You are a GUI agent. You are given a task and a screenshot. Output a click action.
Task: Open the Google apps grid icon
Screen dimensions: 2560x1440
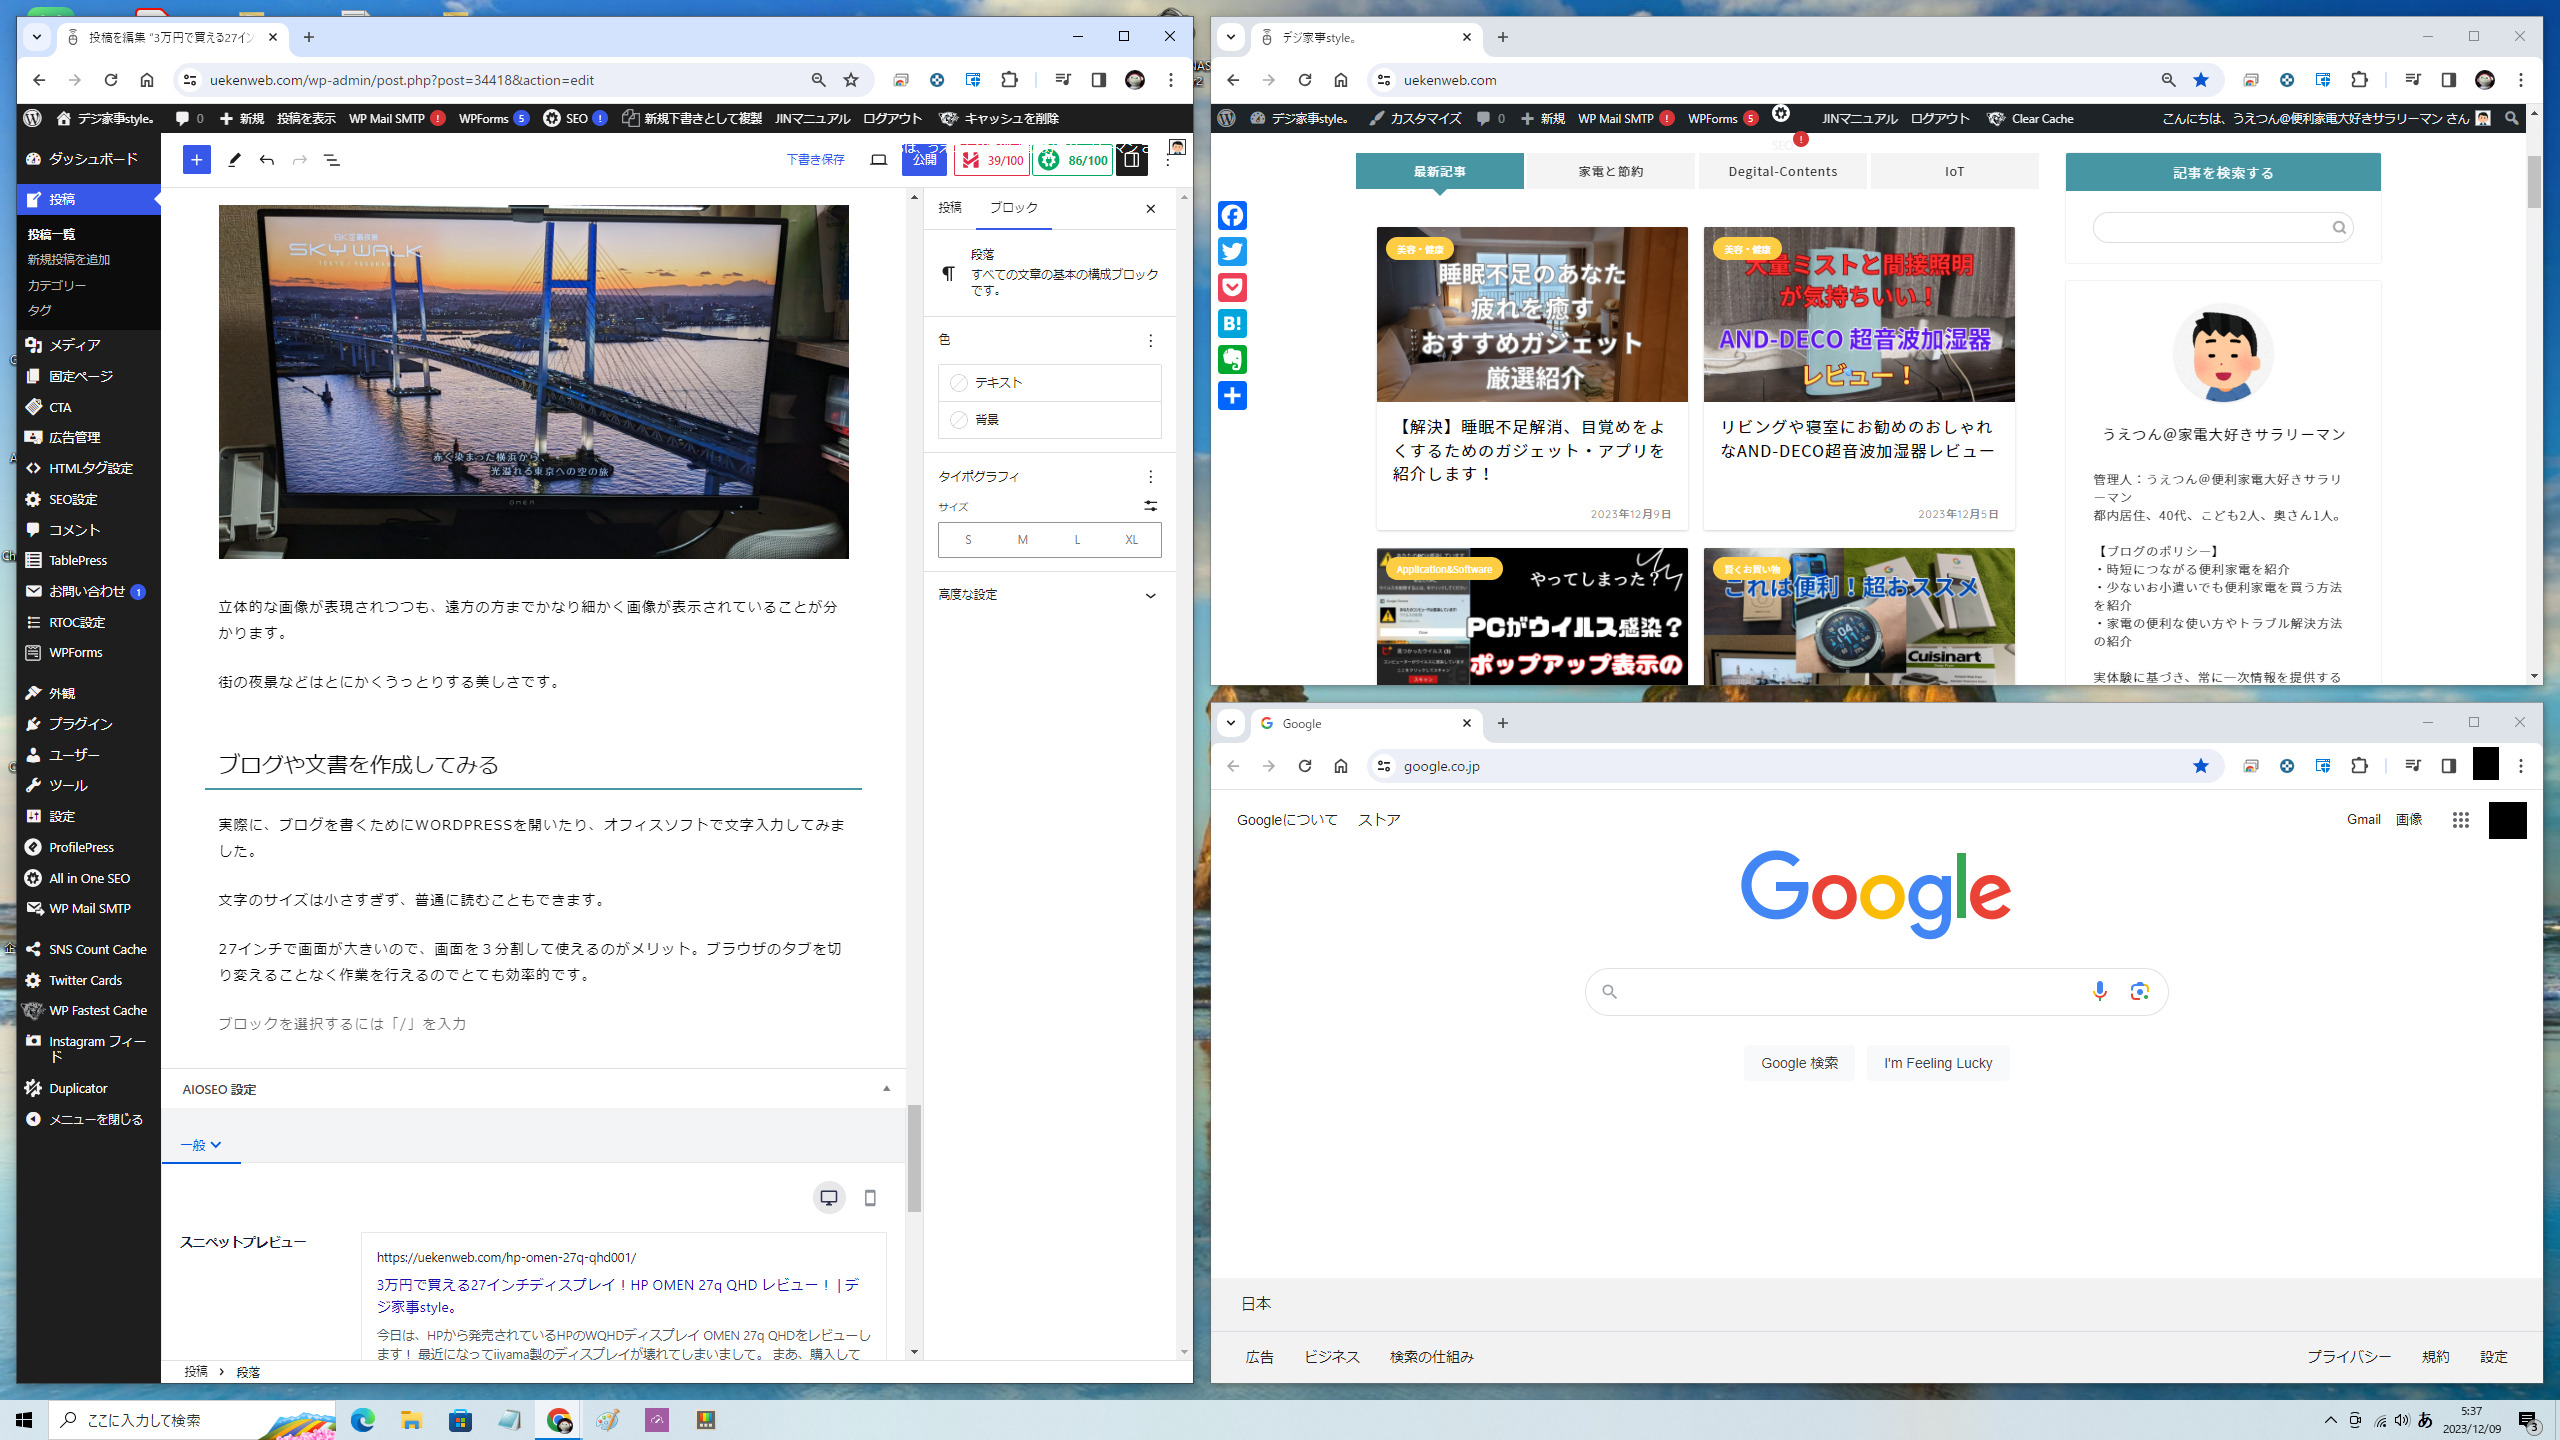tap(2461, 820)
